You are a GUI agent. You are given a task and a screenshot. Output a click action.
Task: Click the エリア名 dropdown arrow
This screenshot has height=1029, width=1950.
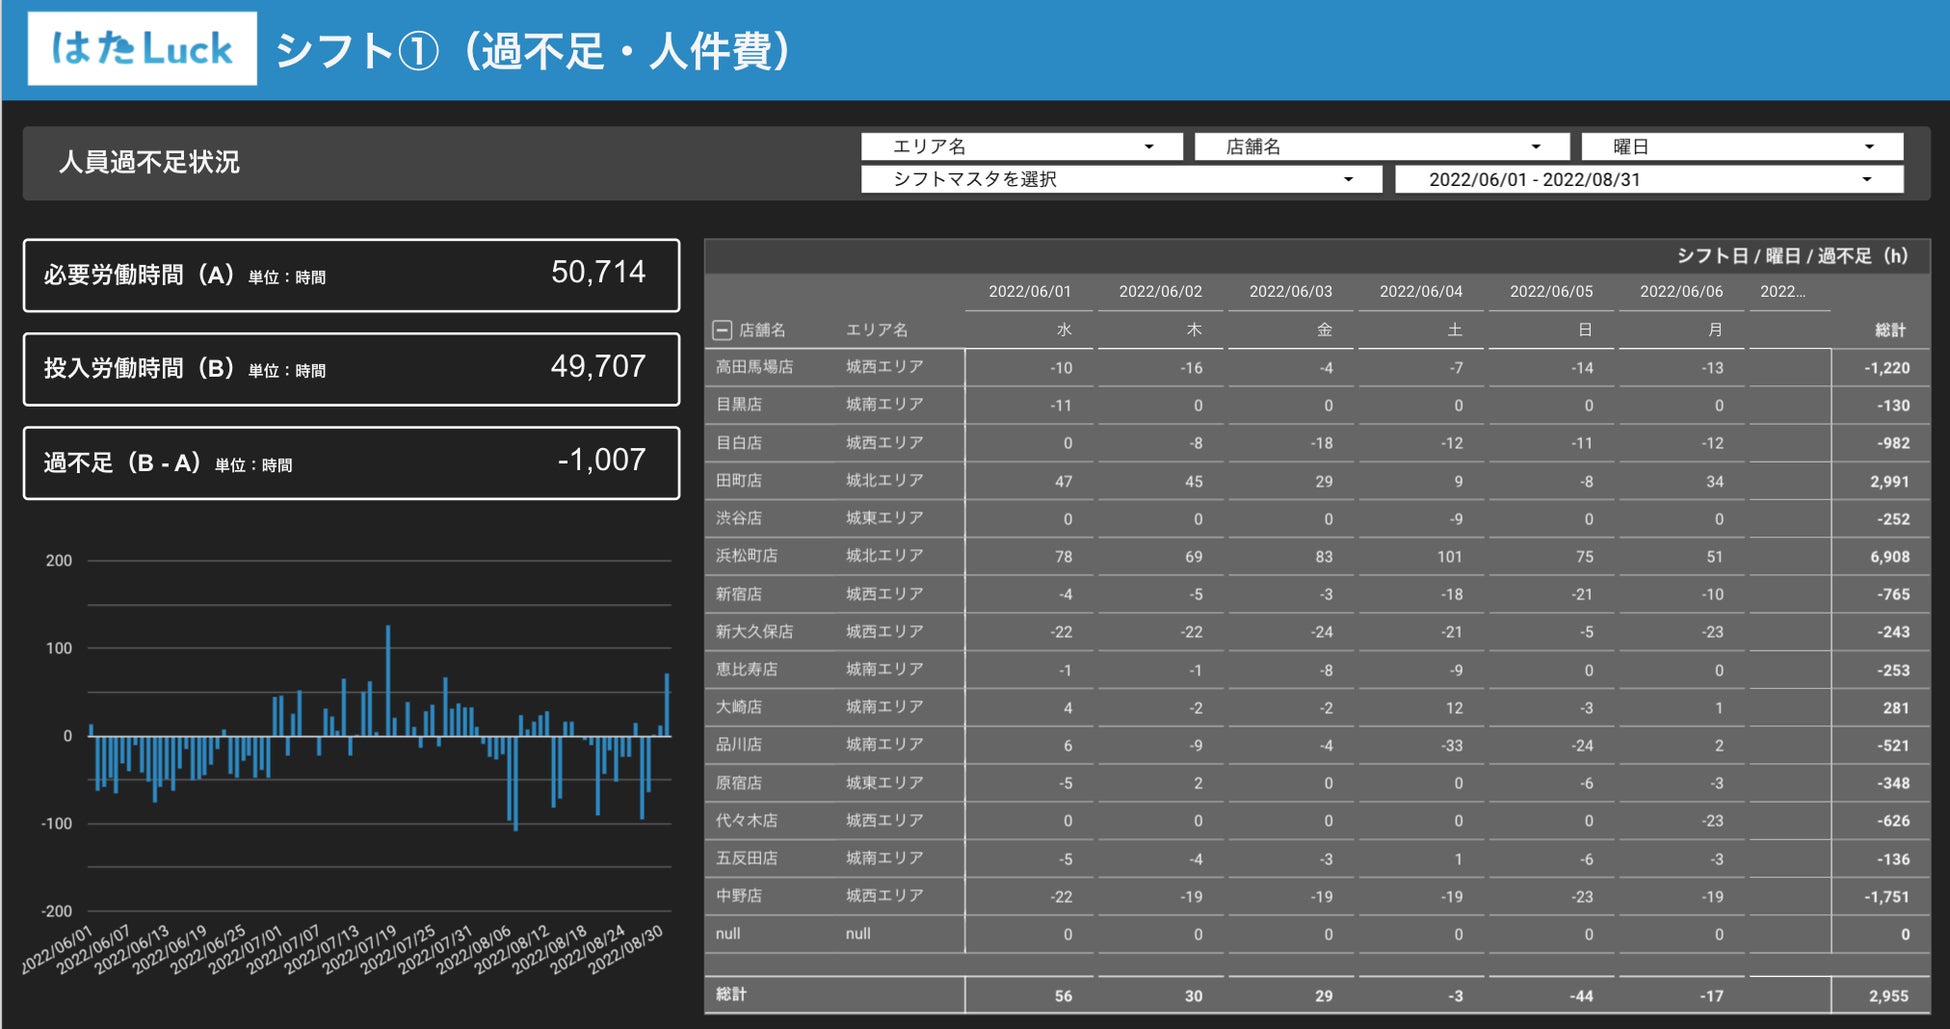1149,147
